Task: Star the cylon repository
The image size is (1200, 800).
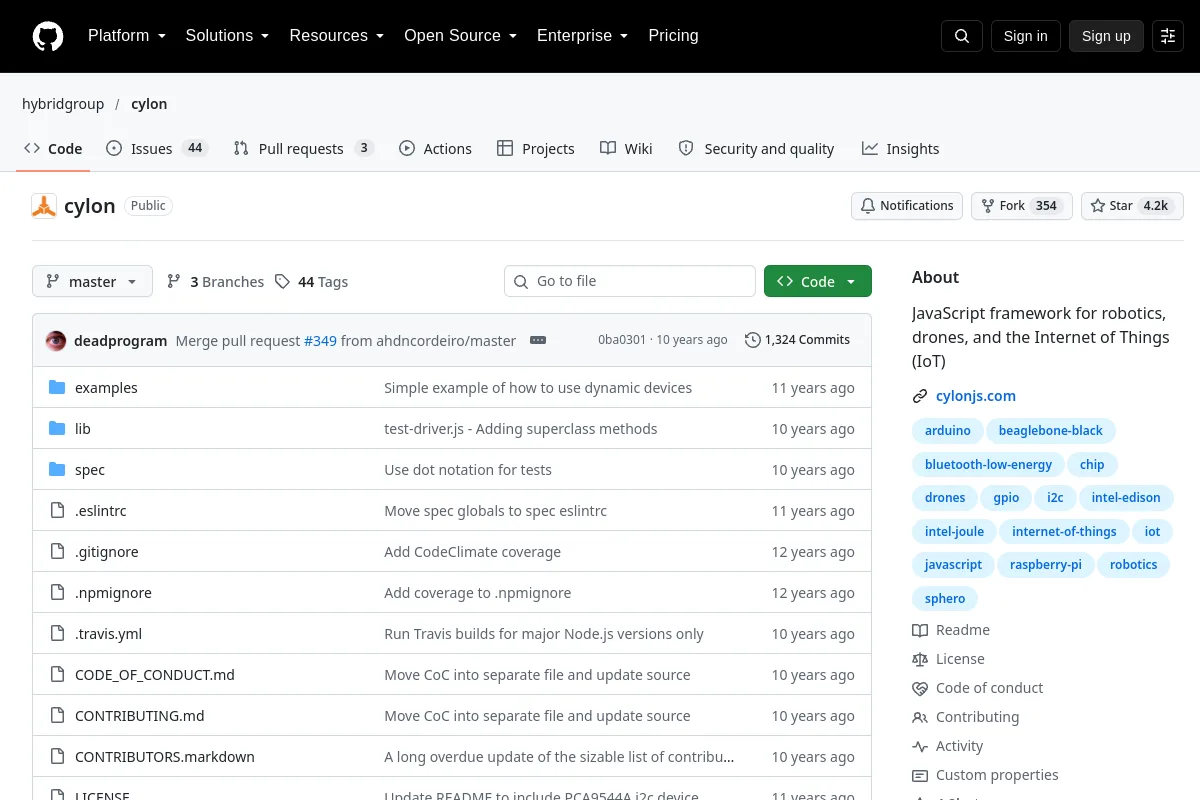Action: [x=1132, y=206]
